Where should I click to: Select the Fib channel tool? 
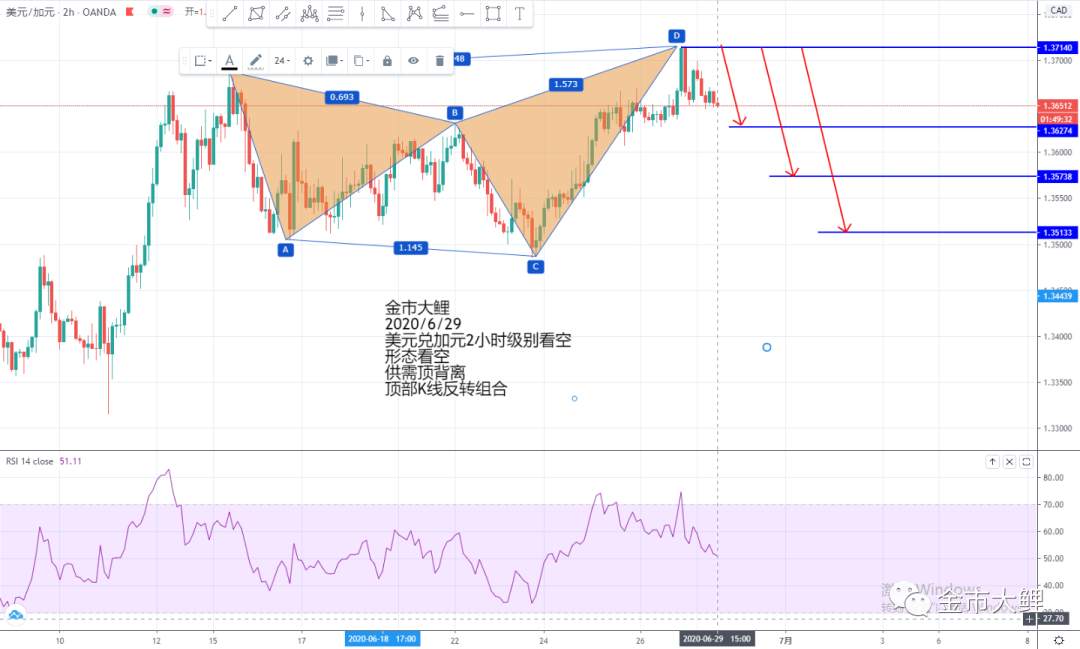pos(440,13)
